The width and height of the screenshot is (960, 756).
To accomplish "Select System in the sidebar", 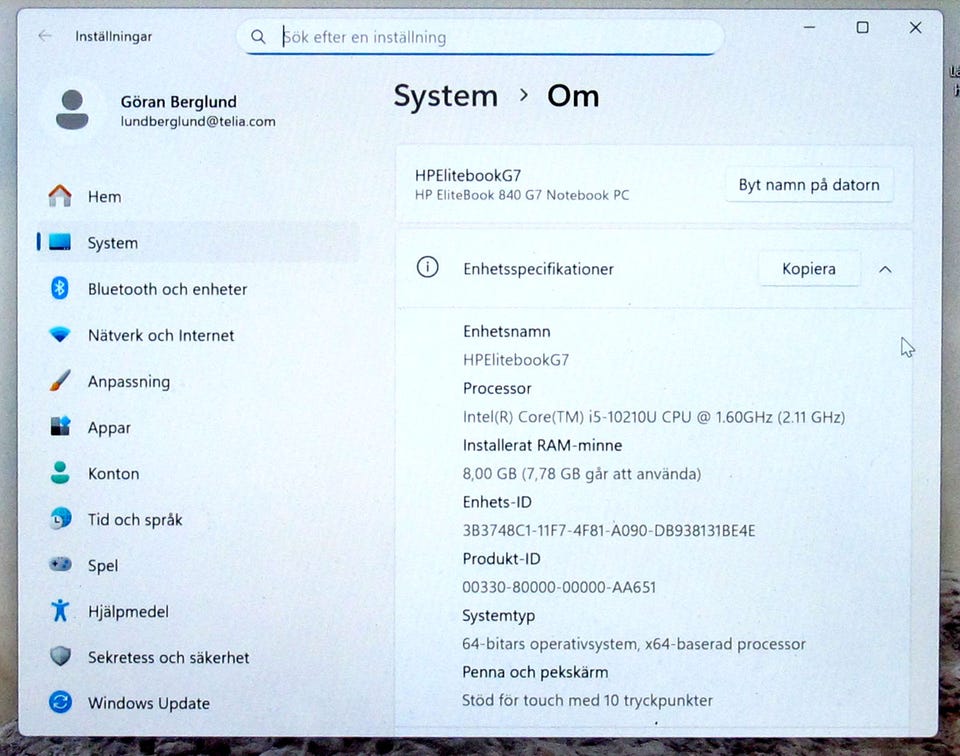I will [198, 242].
